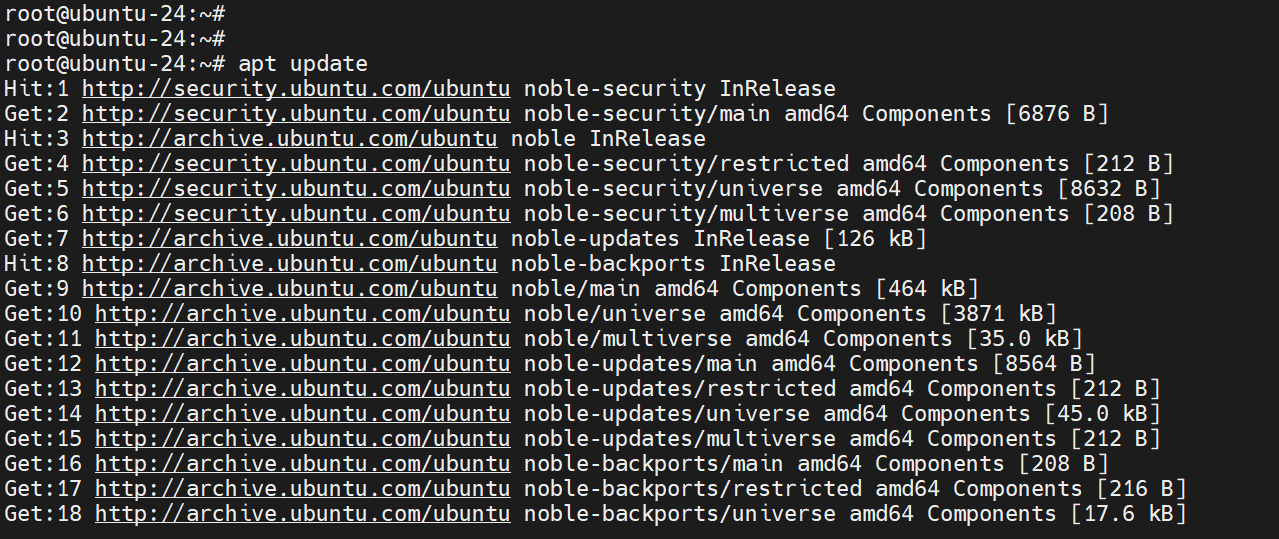Follow the link on the Get:9 line
The height and width of the screenshot is (539, 1279).
[289, 288]
